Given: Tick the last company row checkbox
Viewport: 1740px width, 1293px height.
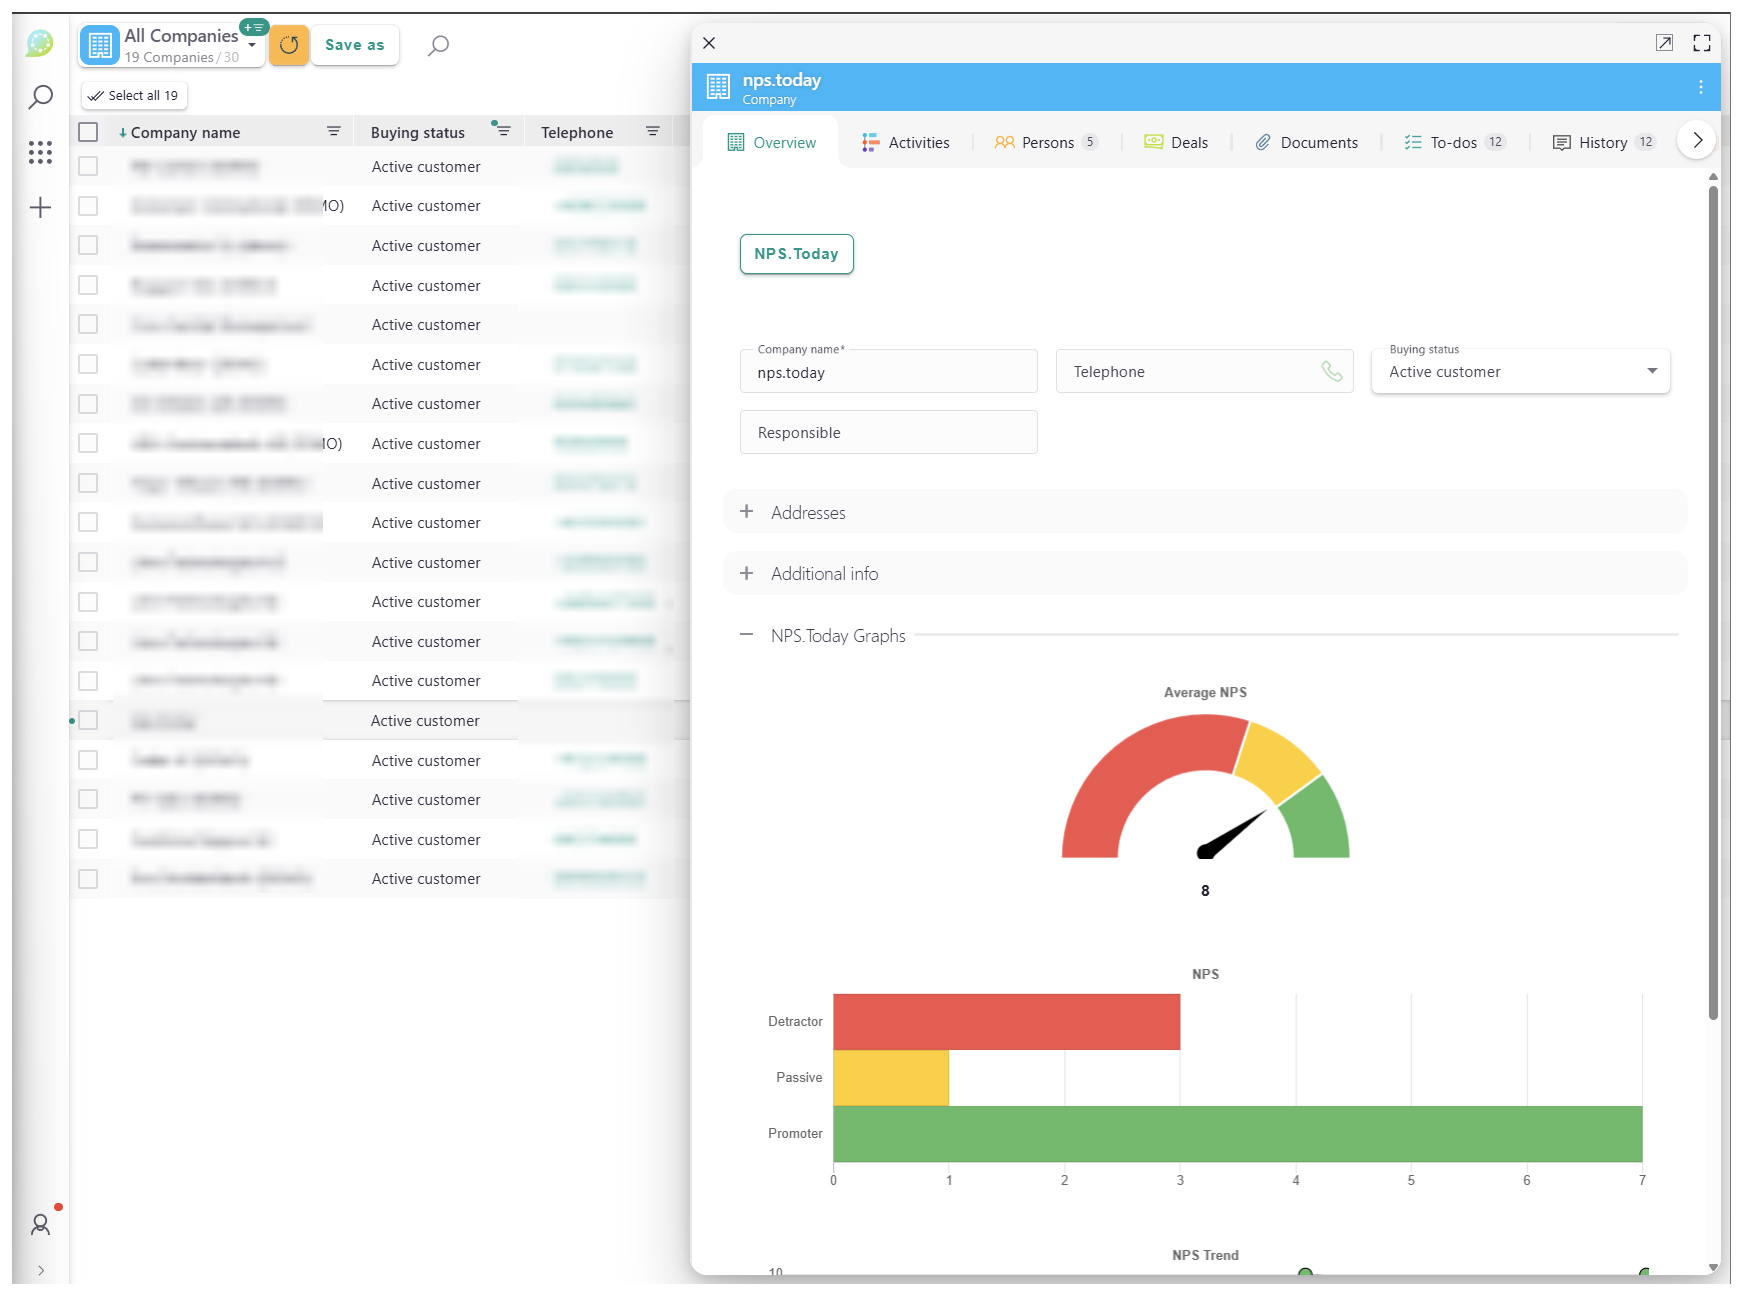Looking at the screenshot, I should (x=88, y=879).
